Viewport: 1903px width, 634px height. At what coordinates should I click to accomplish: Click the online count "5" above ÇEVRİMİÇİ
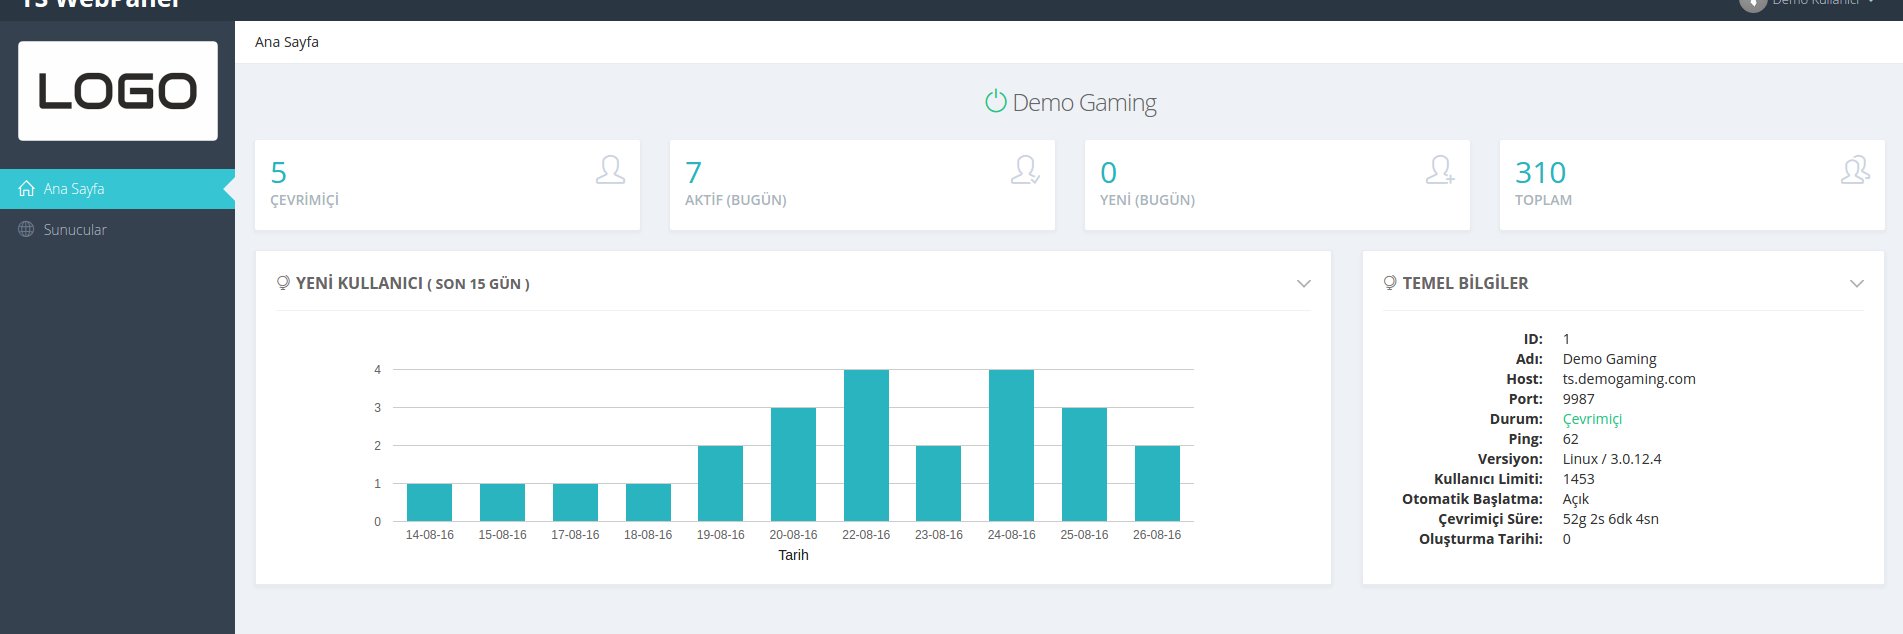coord(279,173)
